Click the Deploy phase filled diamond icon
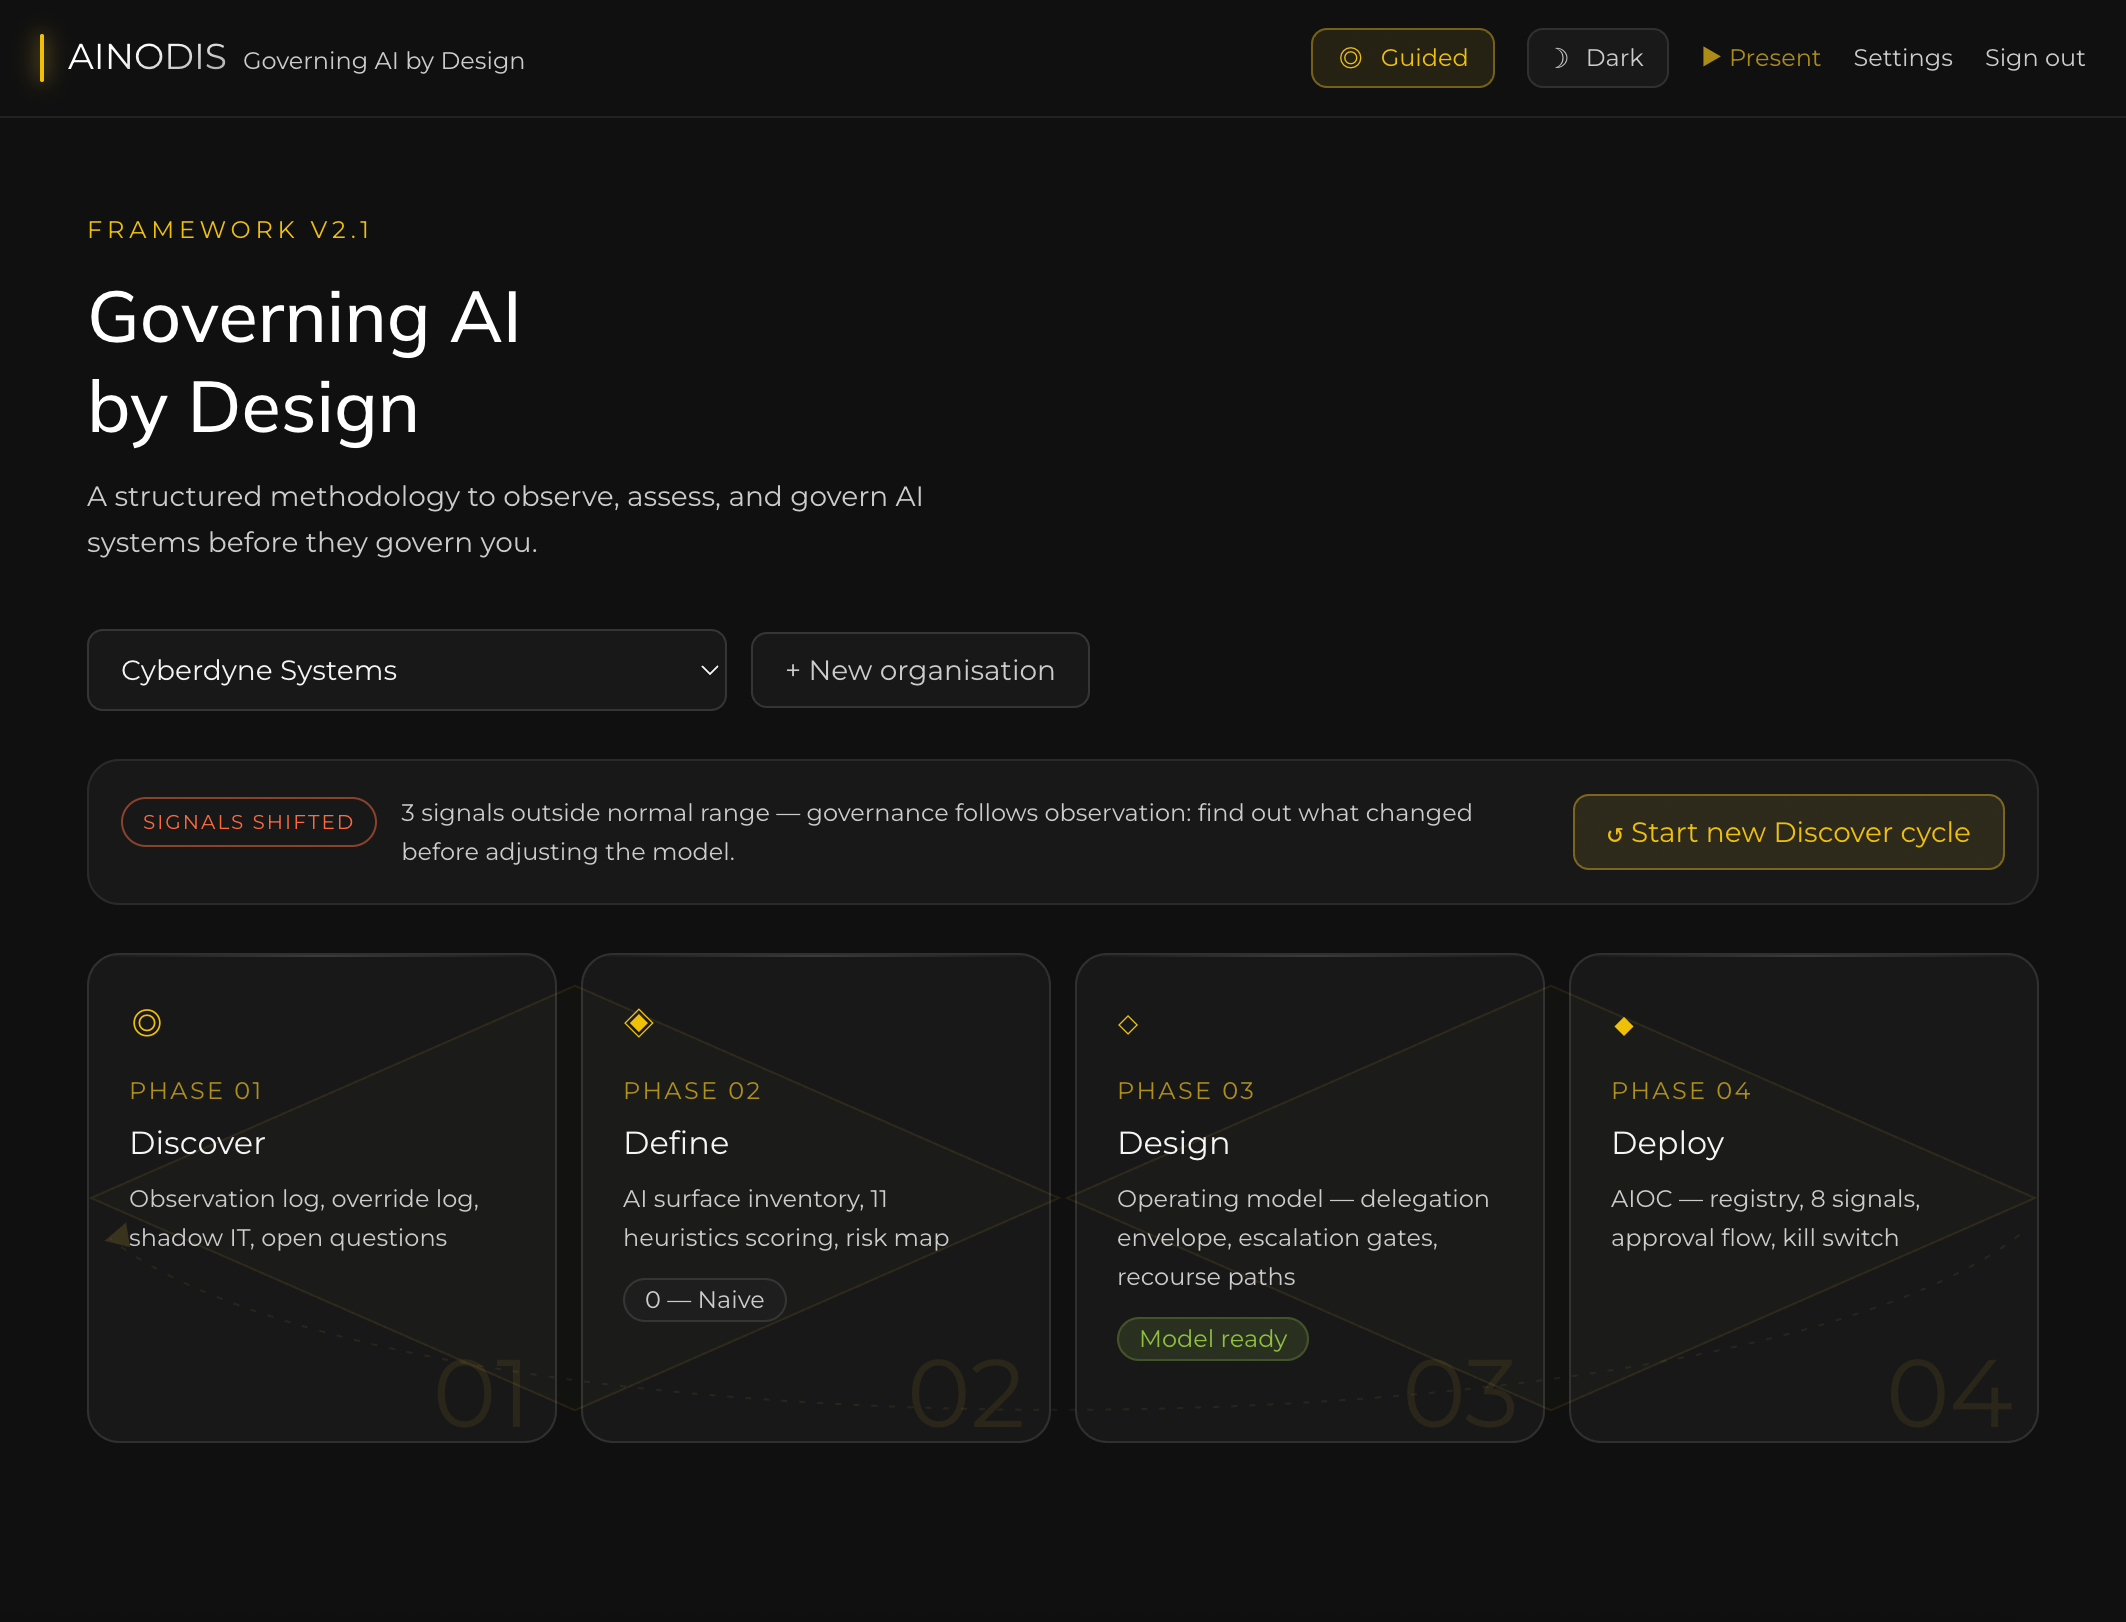The height and width of the screenshot is (1622, 2126). [x=1624, y=1026]
